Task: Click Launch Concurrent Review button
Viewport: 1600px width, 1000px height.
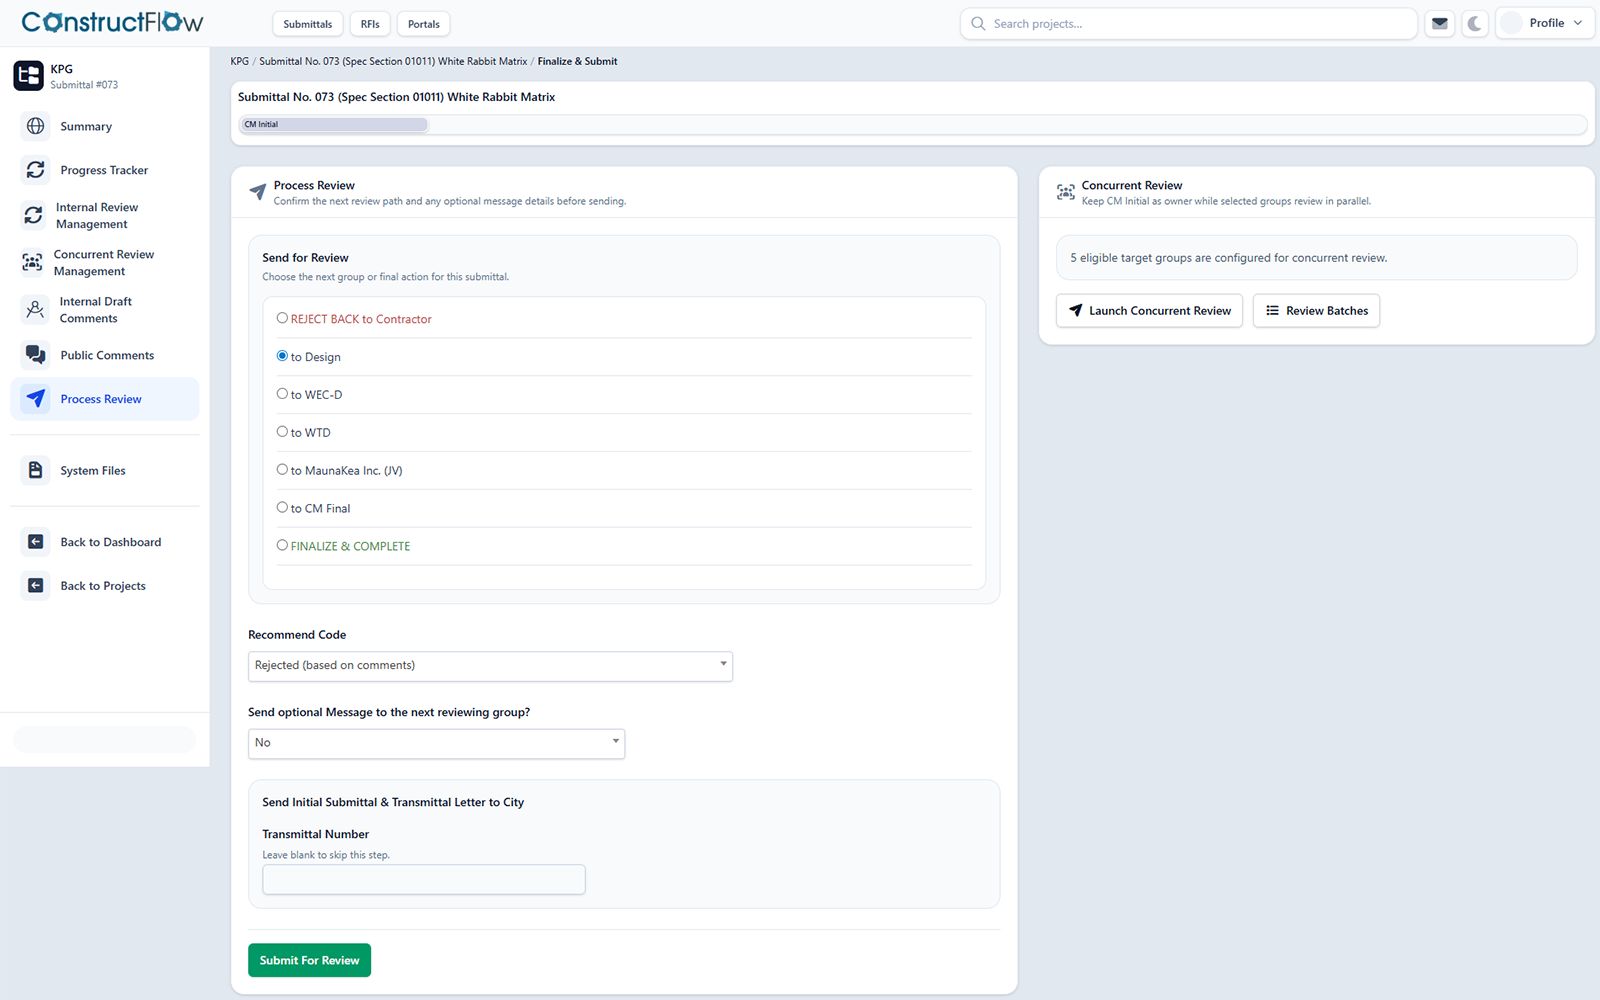Action: tap(1149, 311)
